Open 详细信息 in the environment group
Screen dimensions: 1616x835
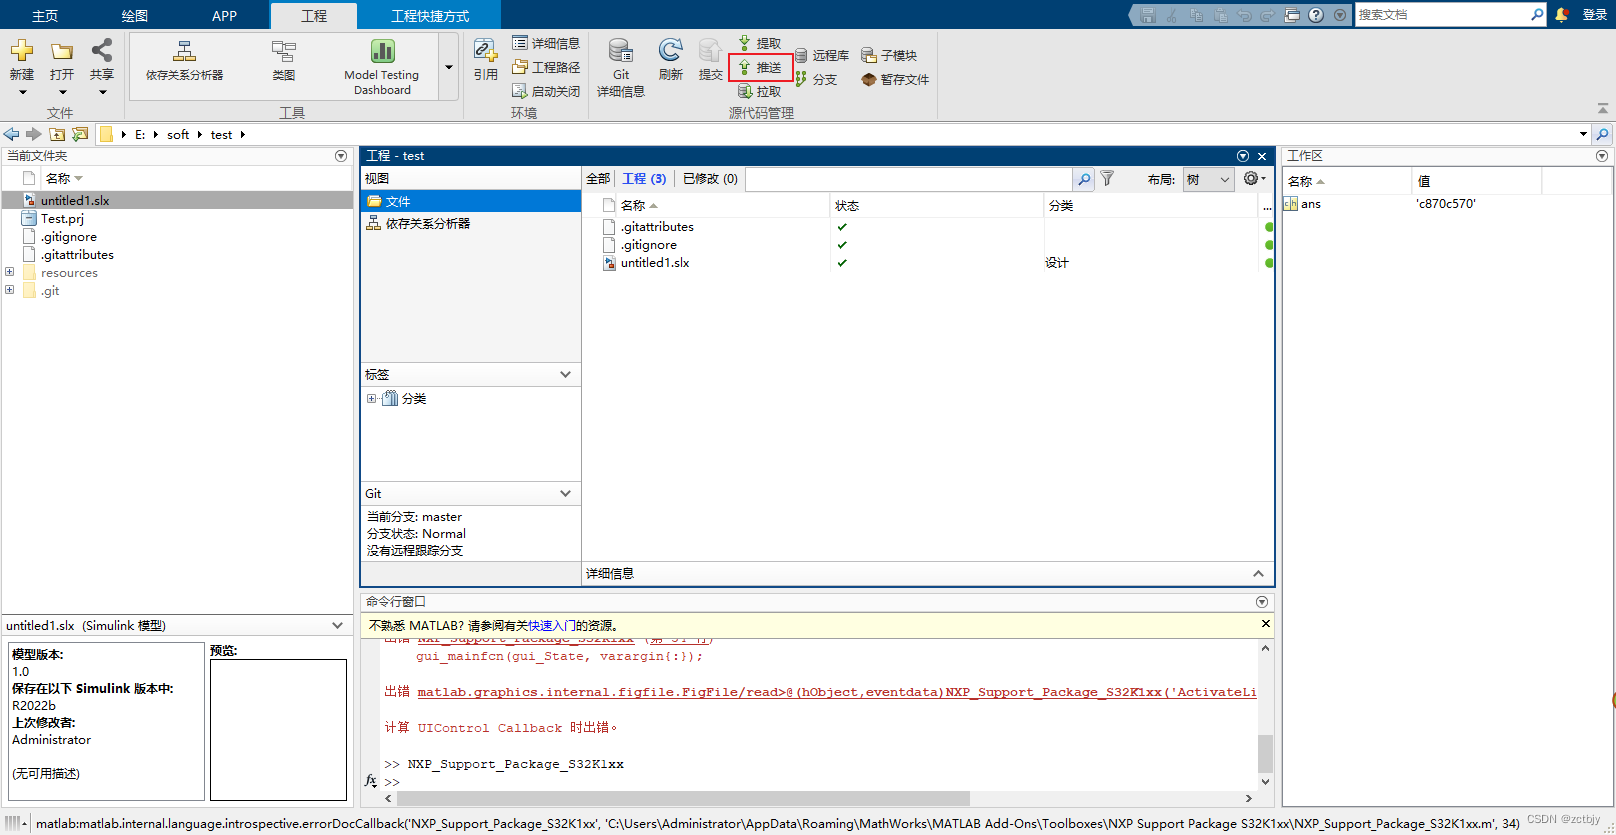click(546, 43)
